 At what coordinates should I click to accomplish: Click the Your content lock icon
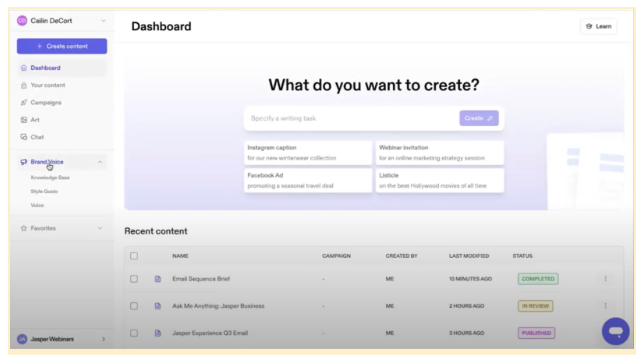pos(24,85)
